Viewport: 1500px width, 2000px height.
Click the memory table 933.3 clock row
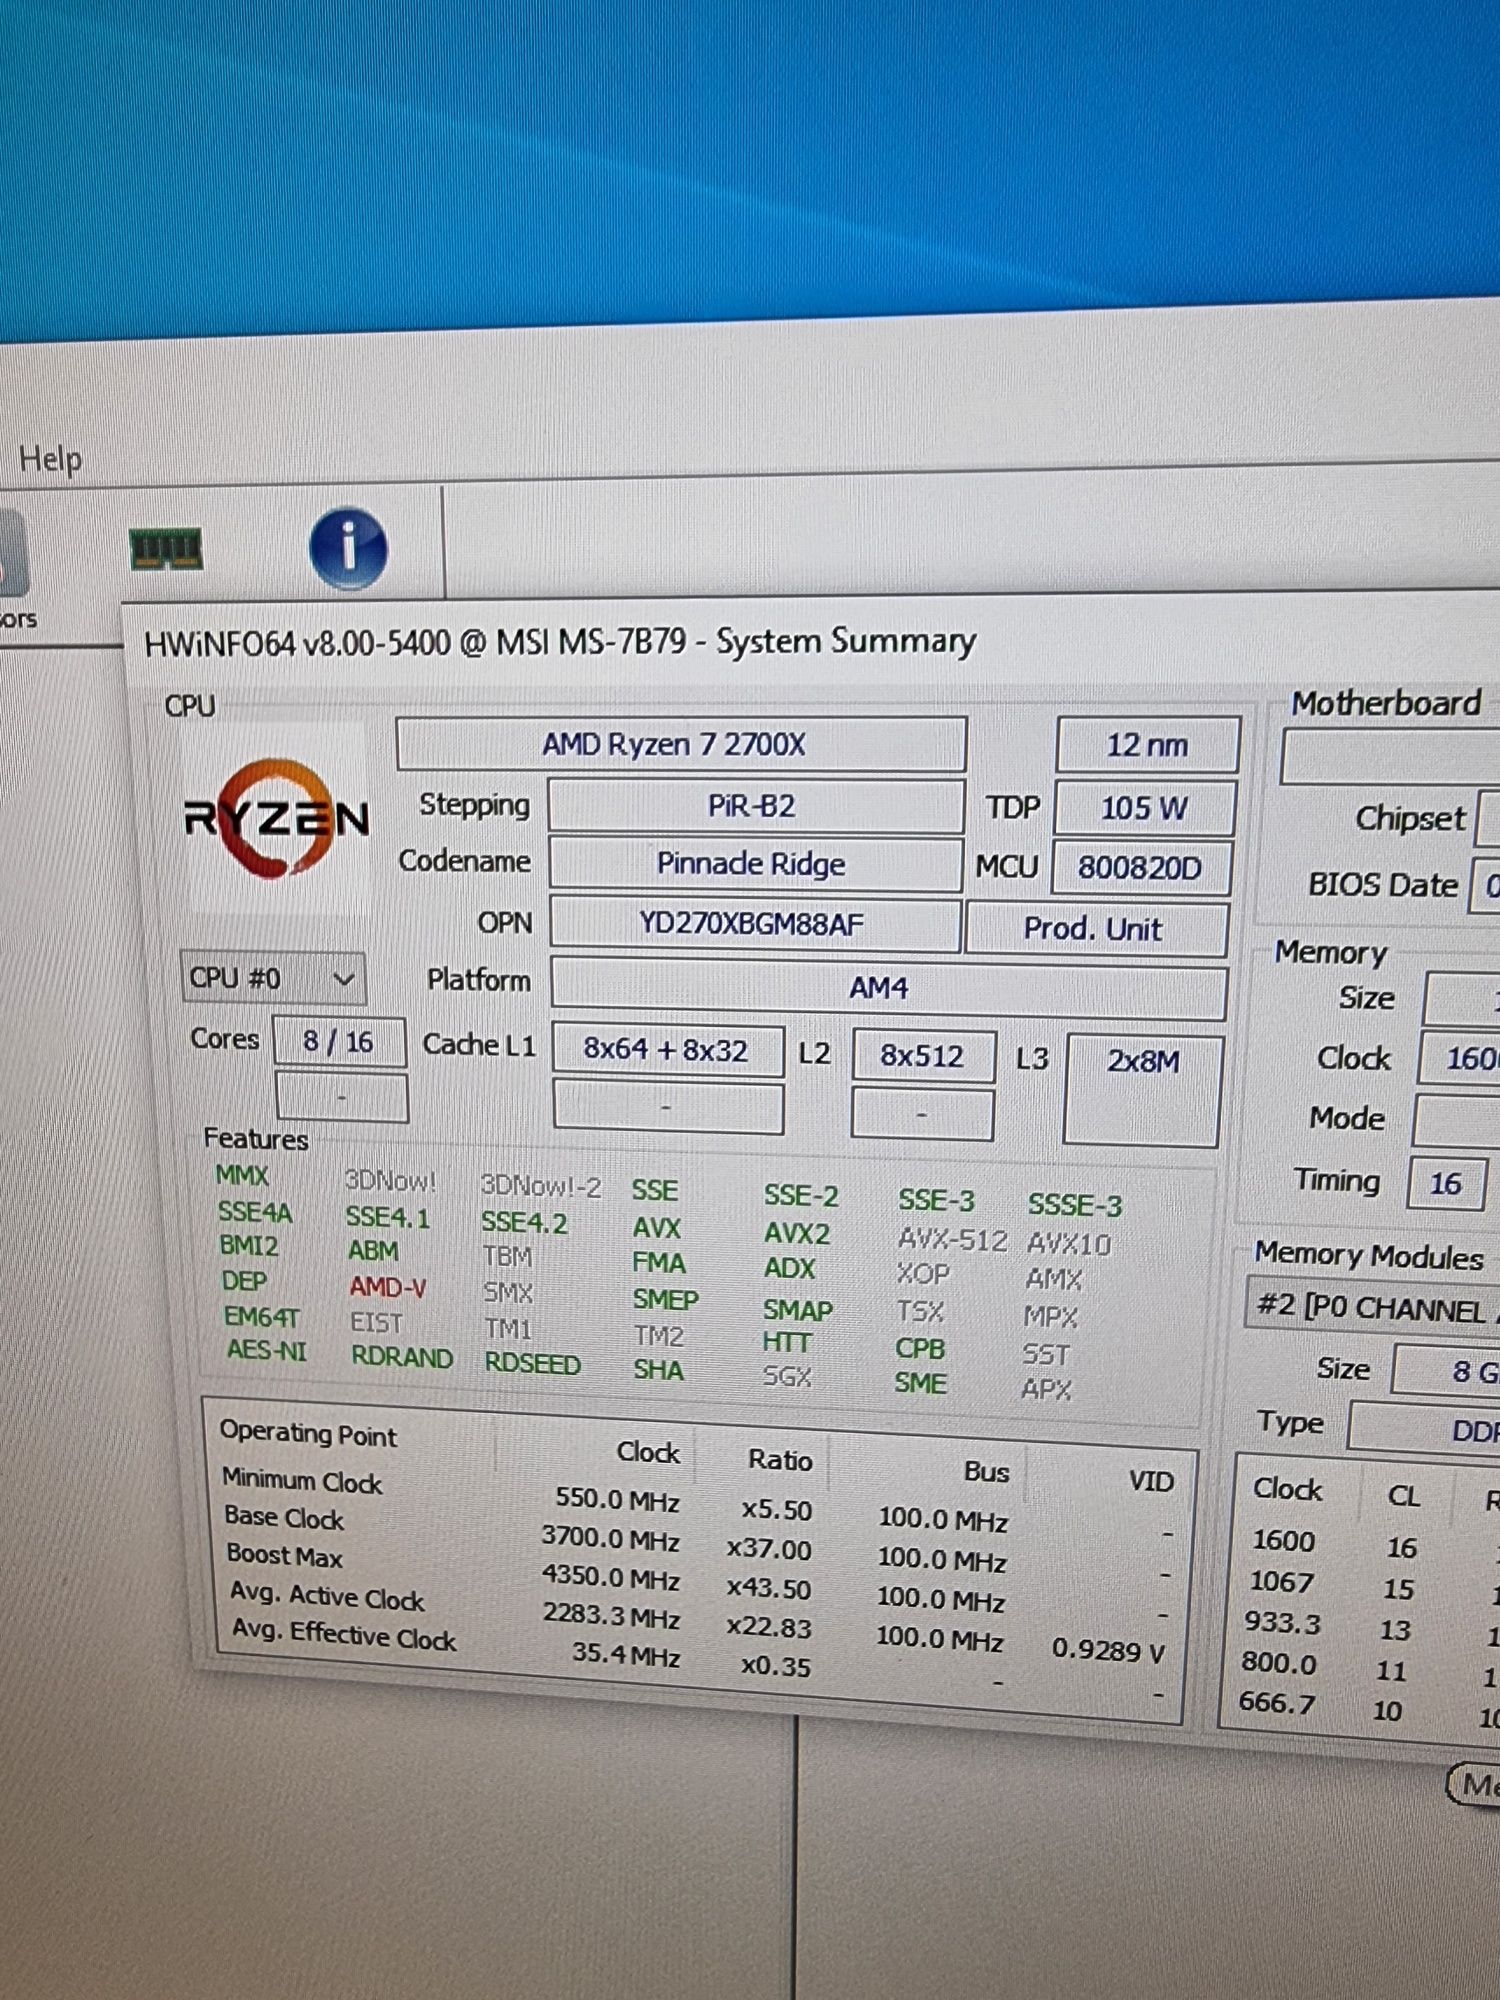[1283, 1623]
